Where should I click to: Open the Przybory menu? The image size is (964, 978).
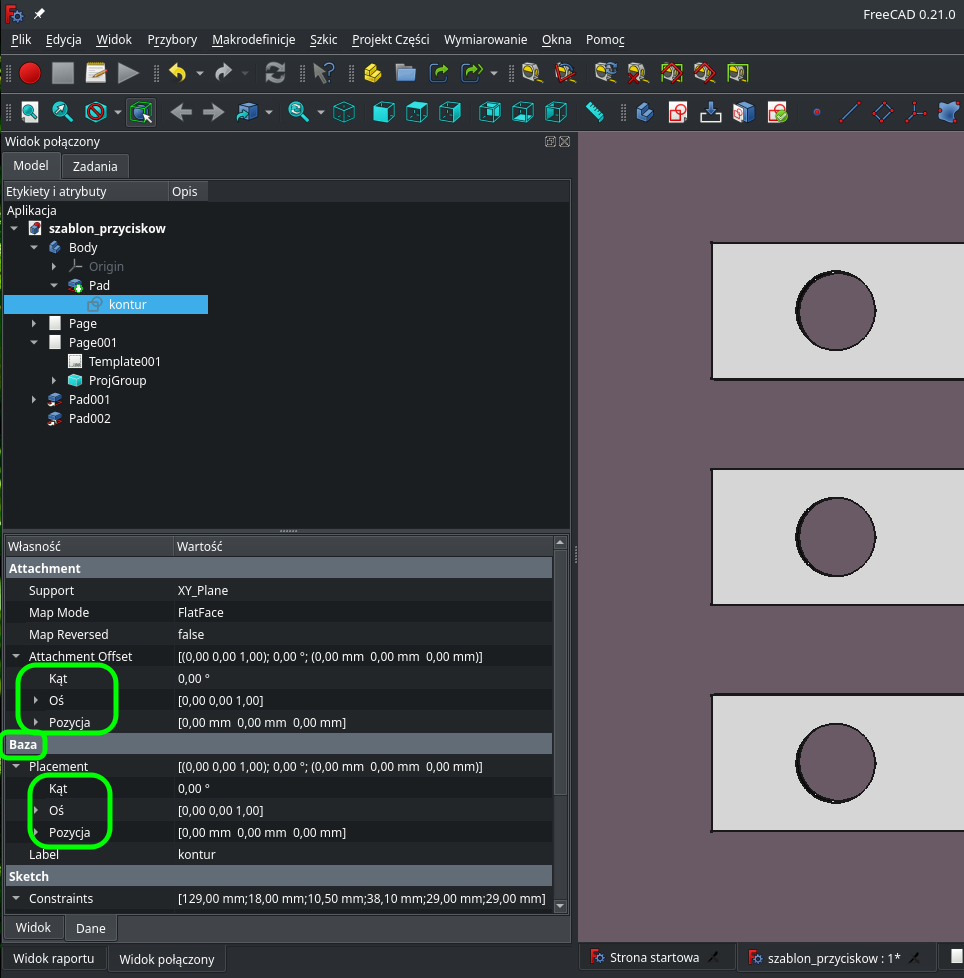(x=171, y=40)
